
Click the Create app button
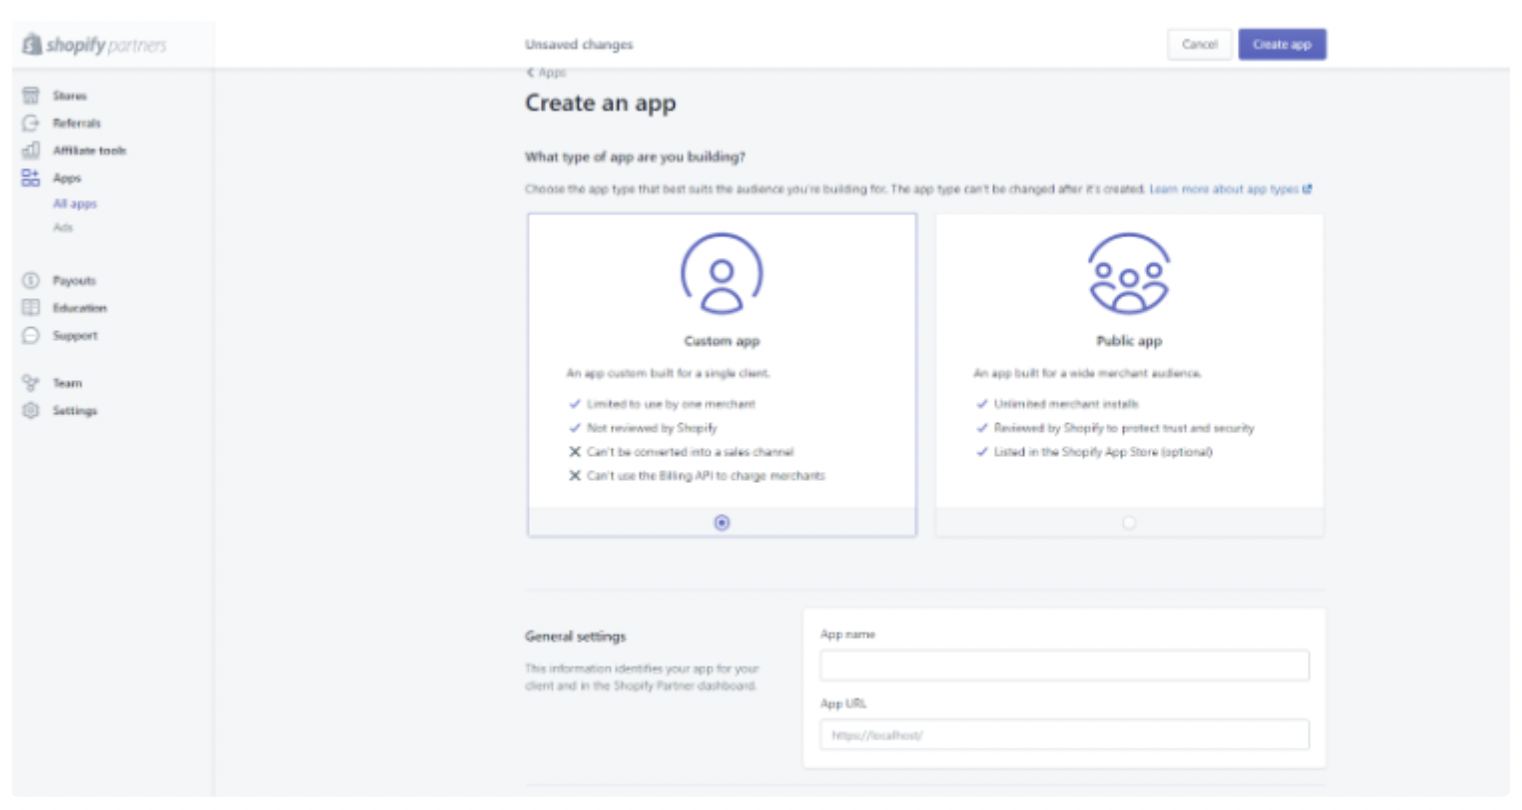pos(1282,44)
